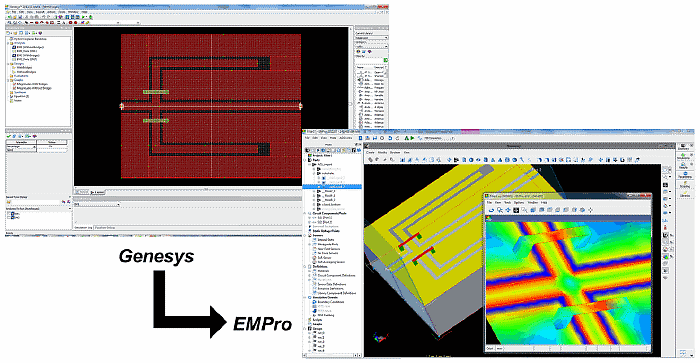Screen dimensions: 700x363
Task: Open the Modify menu in the EMPro geometry window
Action: coord(382,152)
